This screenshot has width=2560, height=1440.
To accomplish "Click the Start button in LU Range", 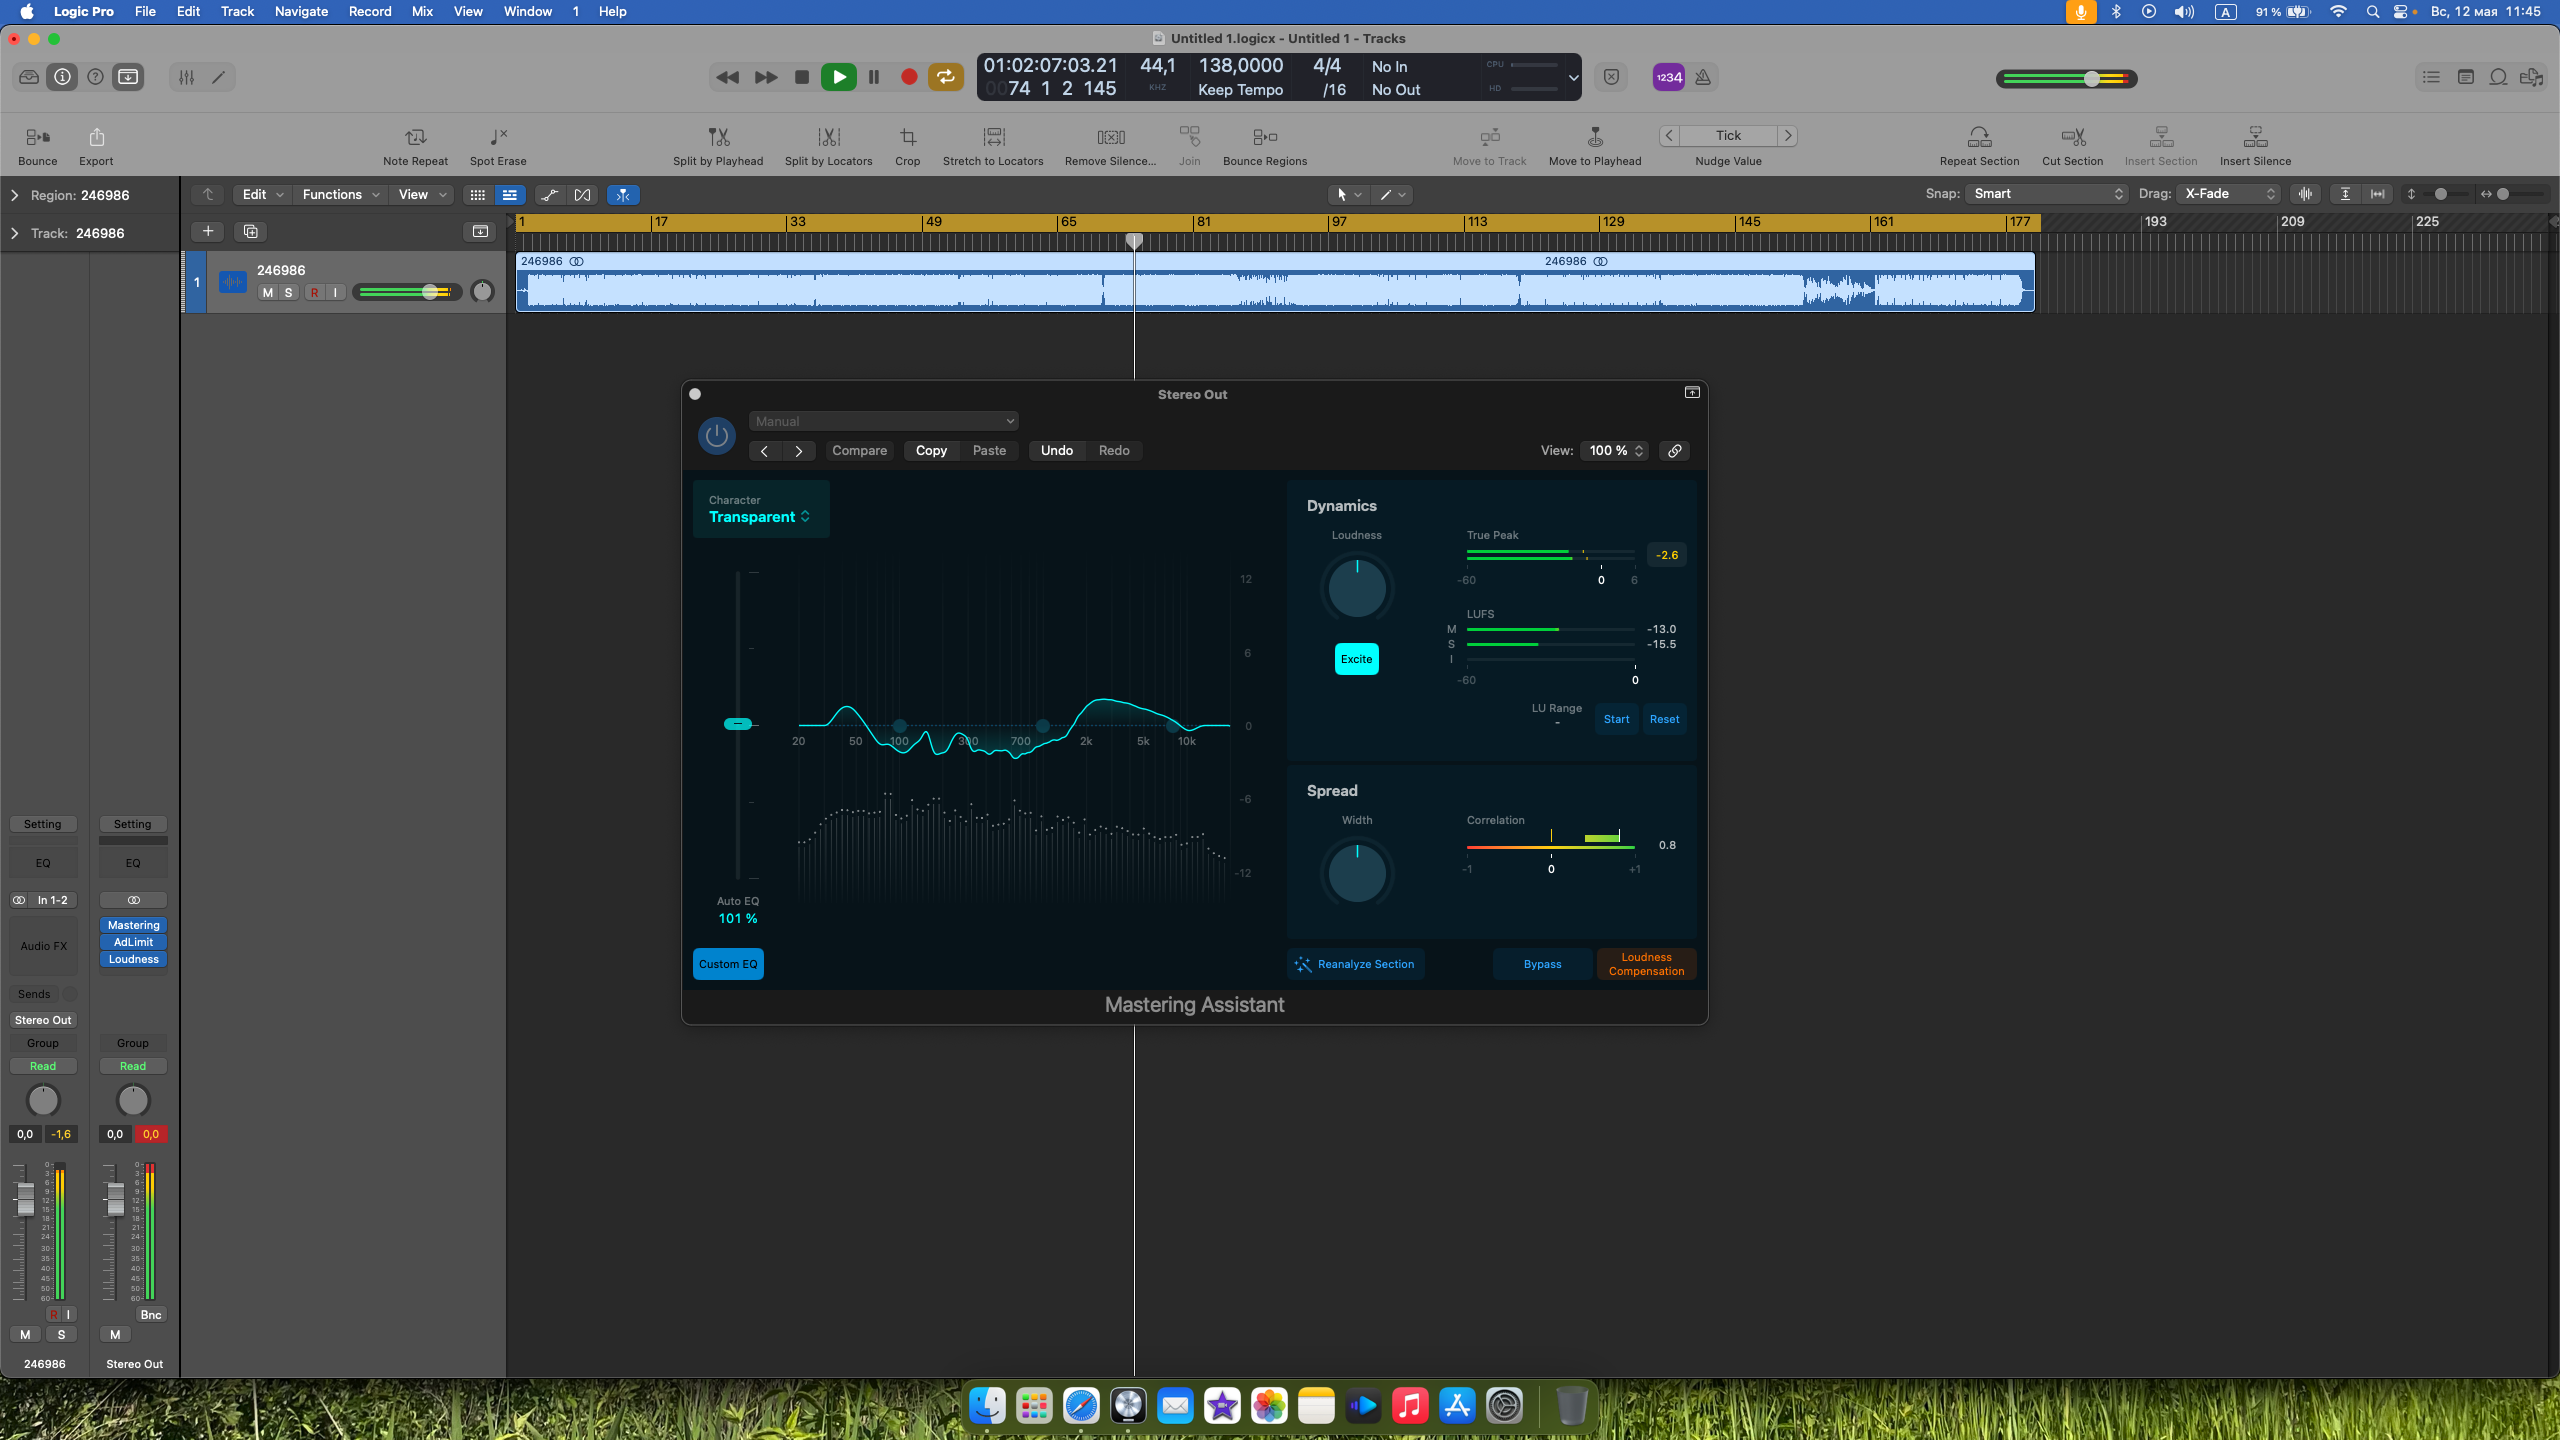I will [x=1616, y=719].
